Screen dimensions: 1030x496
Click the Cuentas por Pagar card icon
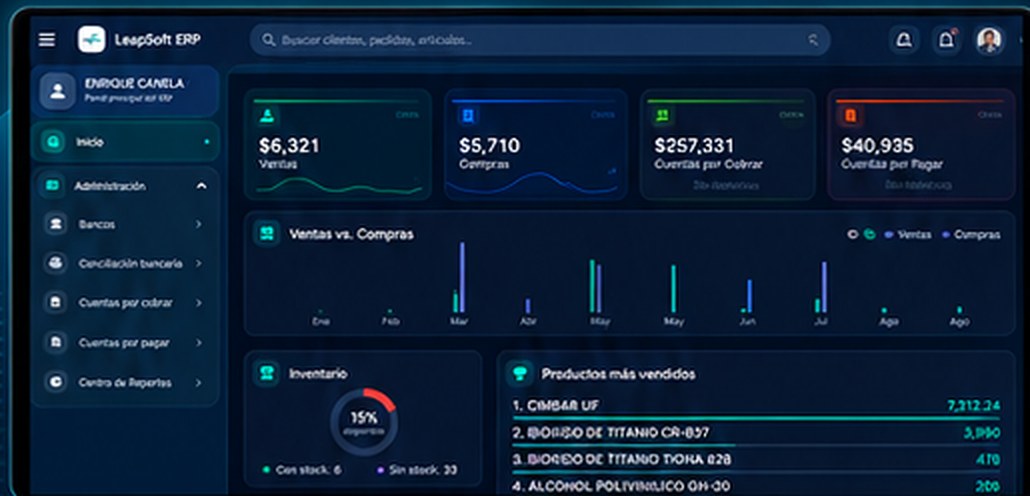point(851,116)
